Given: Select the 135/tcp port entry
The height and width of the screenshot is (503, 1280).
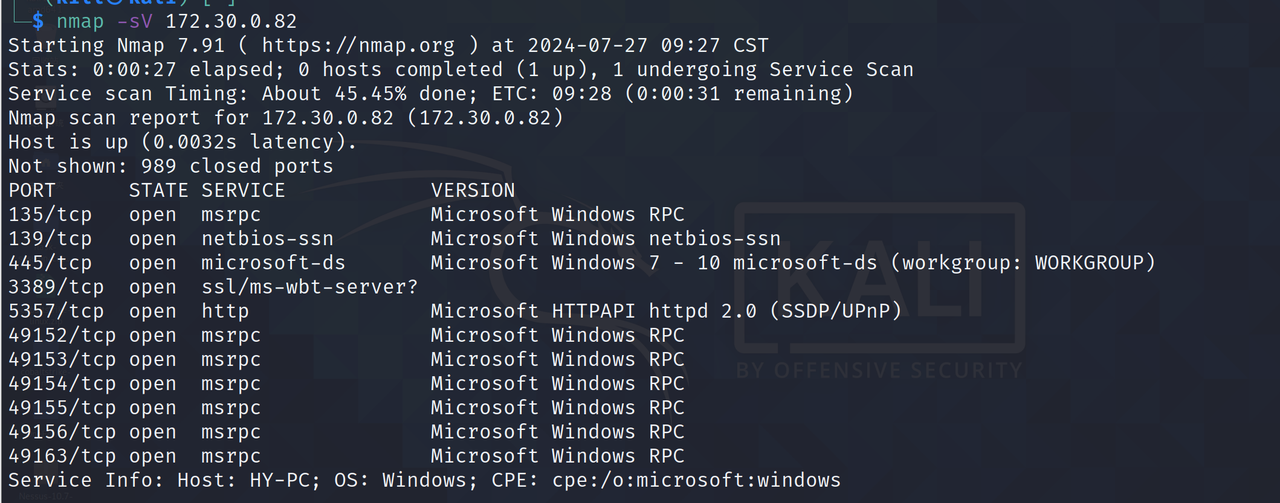Looking at the screenshot, I should pyautogui.click(x=50, y=214).
